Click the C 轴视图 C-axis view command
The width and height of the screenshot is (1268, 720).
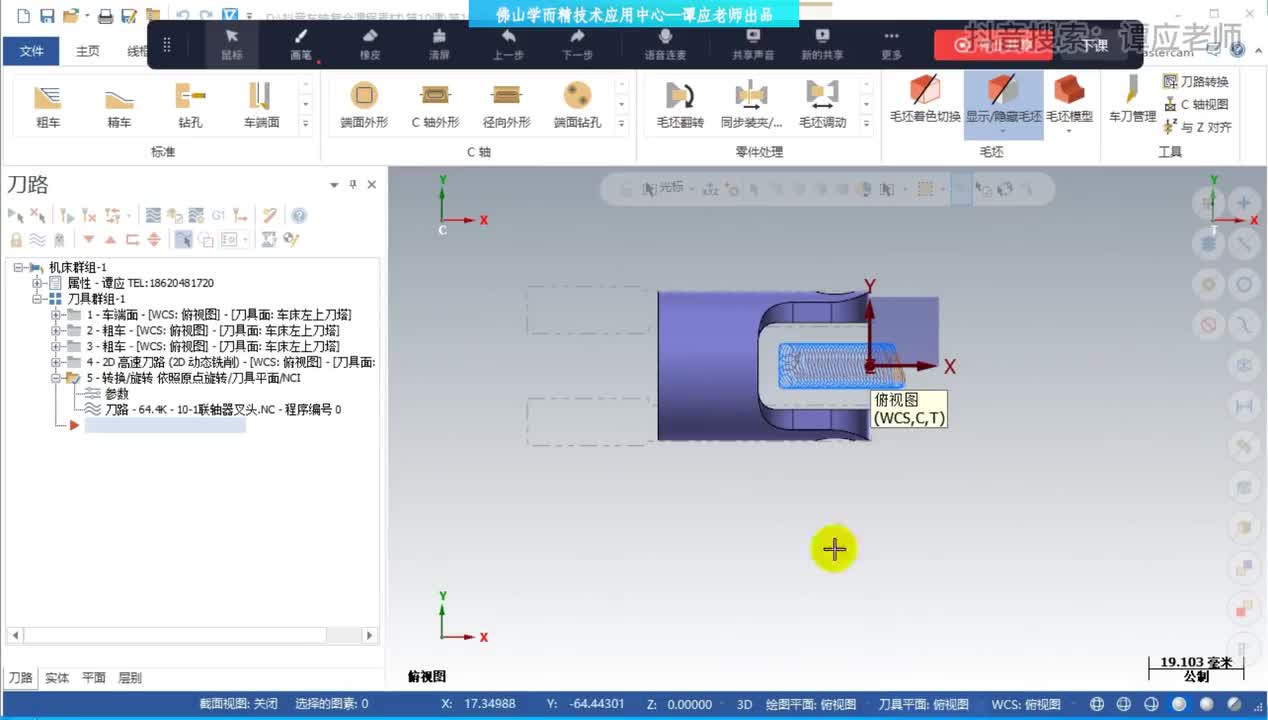[1196, 104]
